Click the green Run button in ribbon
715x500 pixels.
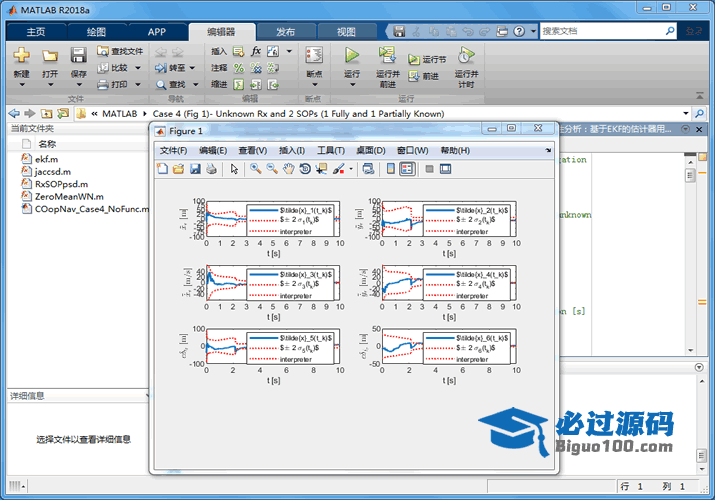tap(352, 56)
